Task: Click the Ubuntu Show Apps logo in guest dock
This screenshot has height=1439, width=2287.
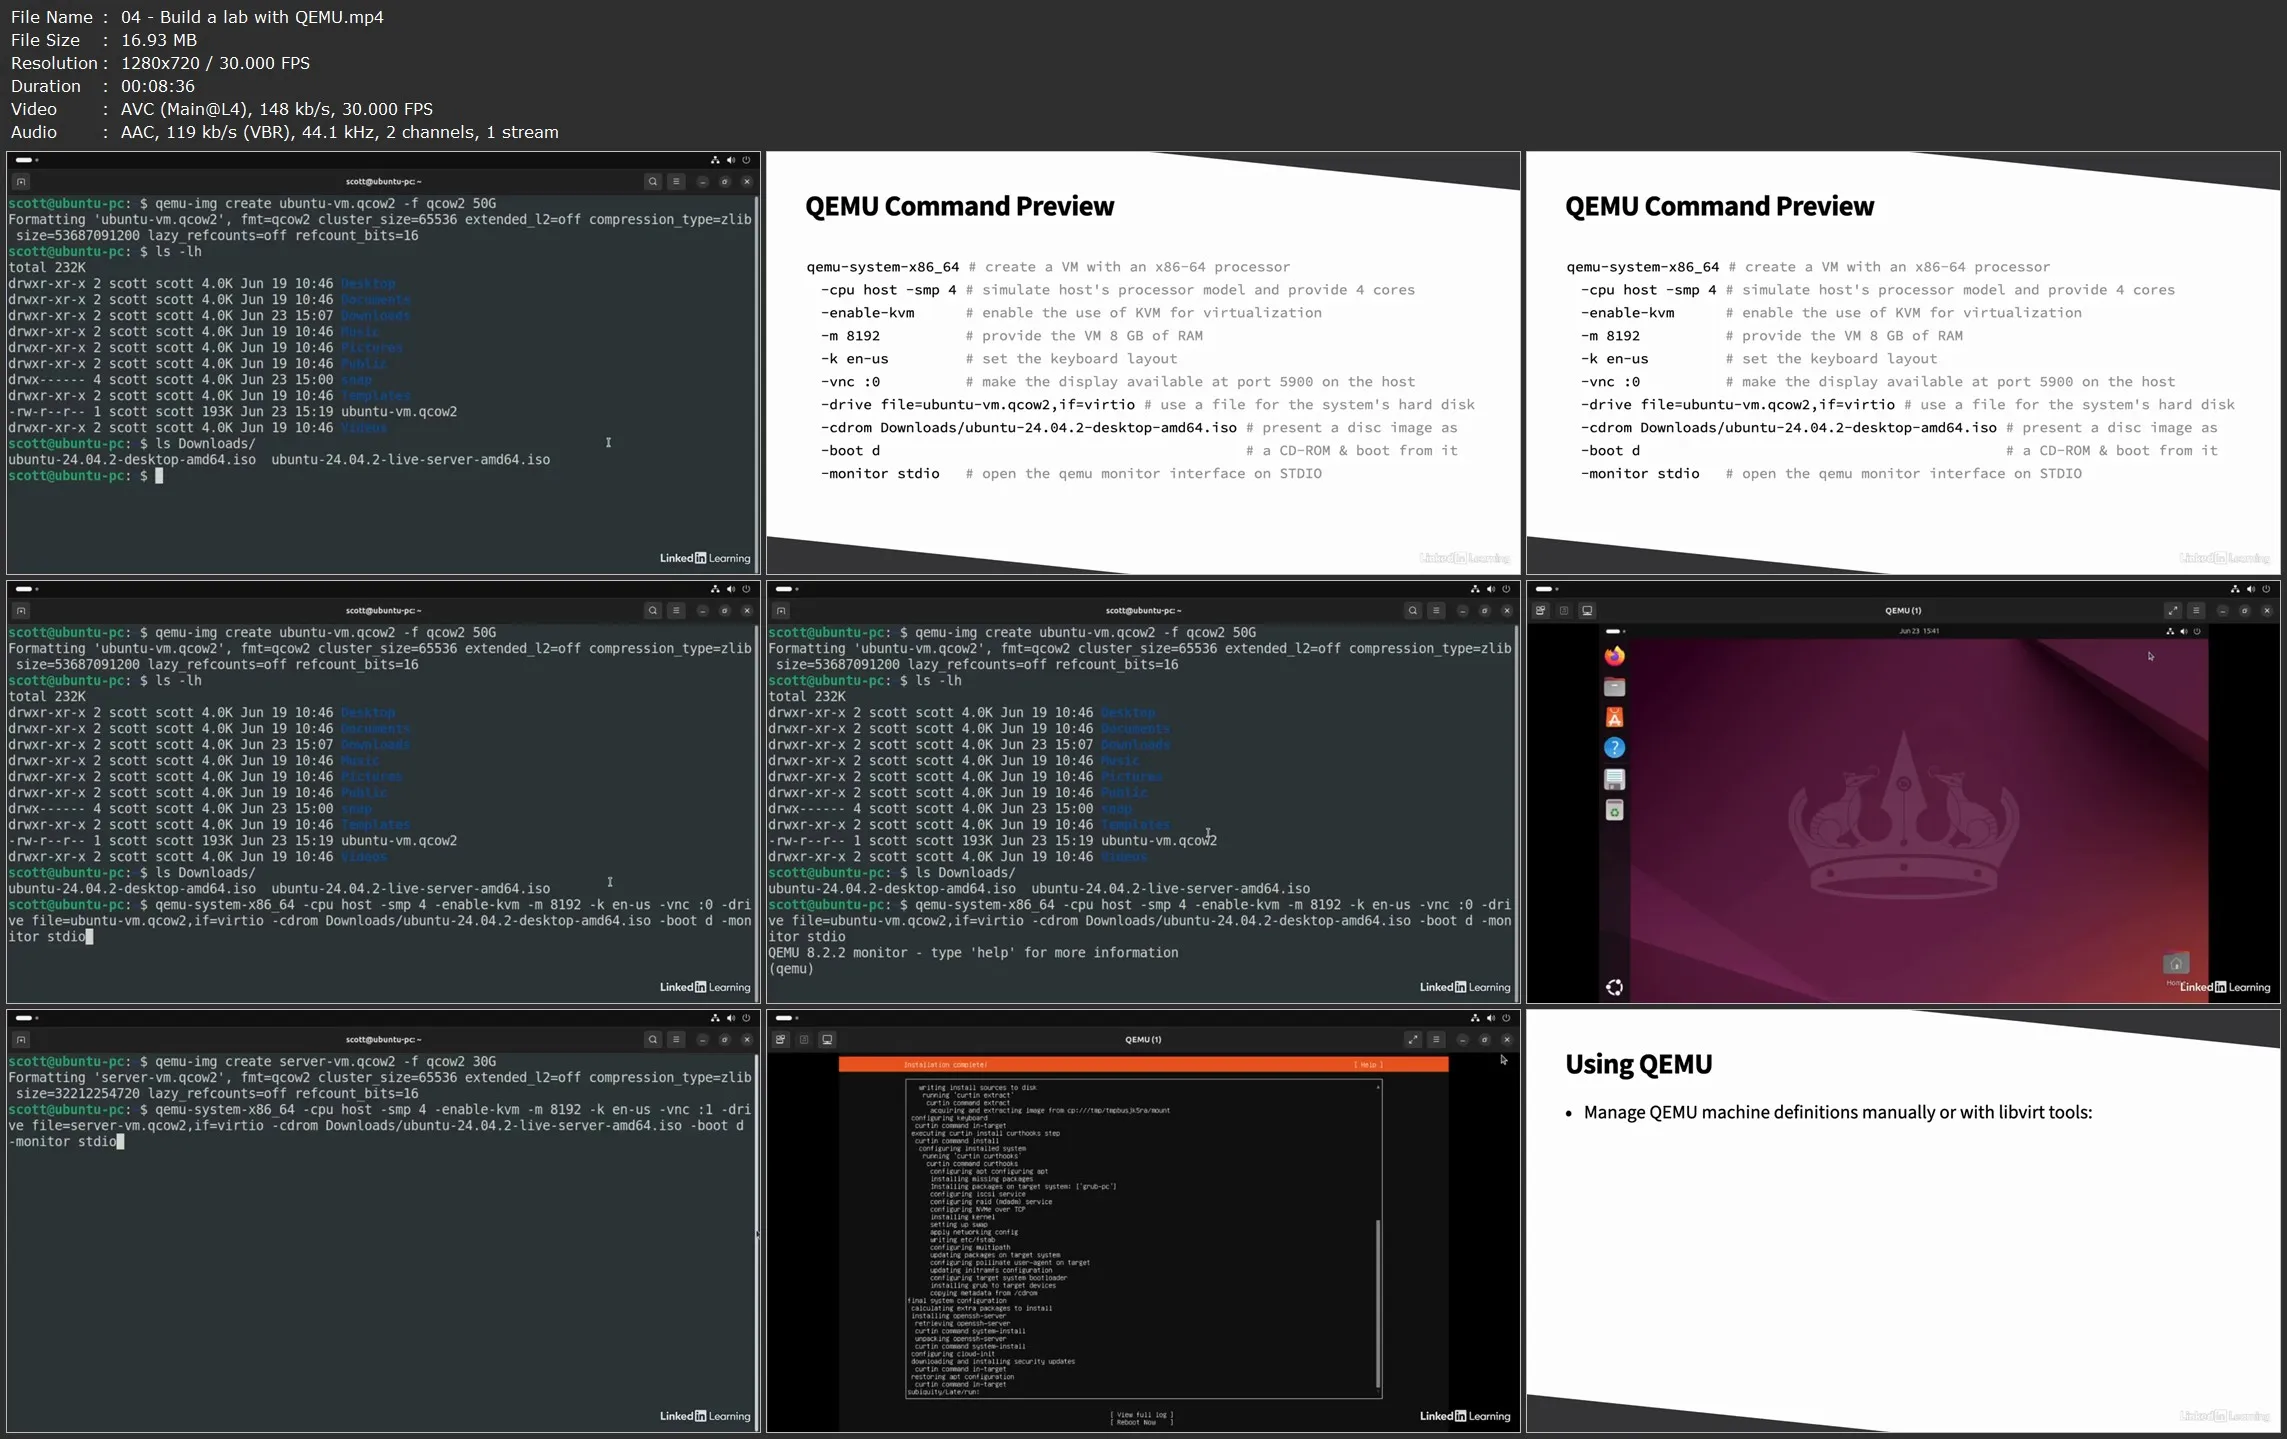Action: click(x=1614, y=987)
